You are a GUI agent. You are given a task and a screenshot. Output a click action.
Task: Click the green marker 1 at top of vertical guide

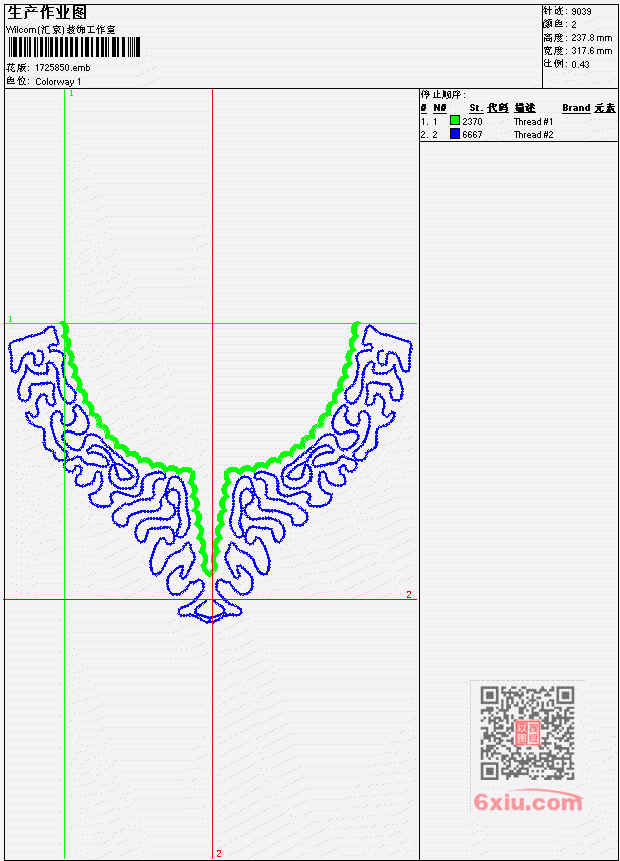click(x=71, y=93)
